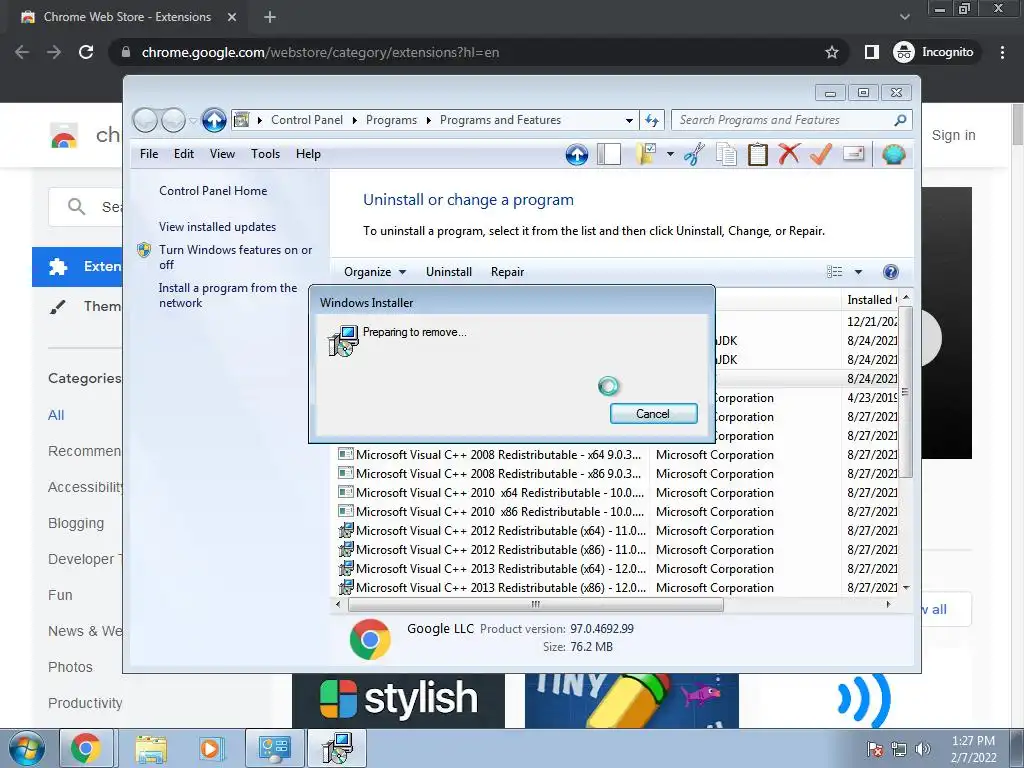
Task: Select the Photos category in Web Store
Action: (70, 667)
